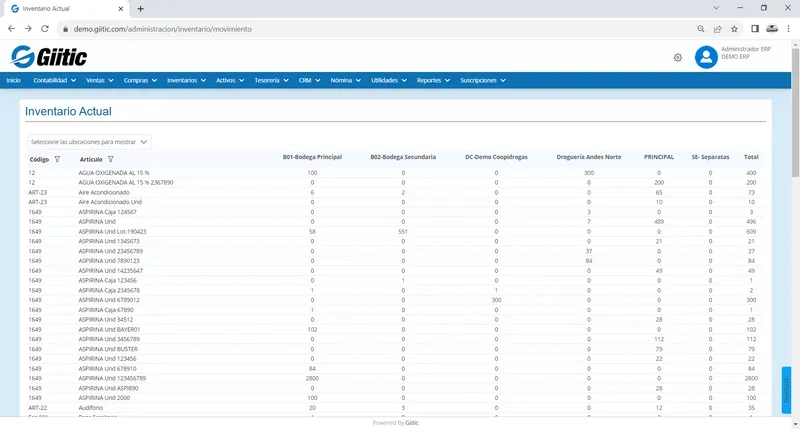Filter by Código column funnel icon
The width and height of the screenshot is (800, 429).
tap(57, 159)
